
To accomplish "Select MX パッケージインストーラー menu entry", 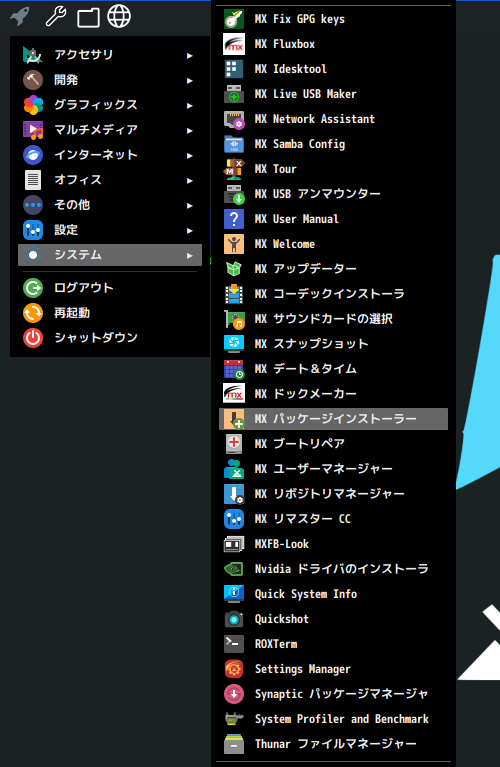I will [333, 419].
